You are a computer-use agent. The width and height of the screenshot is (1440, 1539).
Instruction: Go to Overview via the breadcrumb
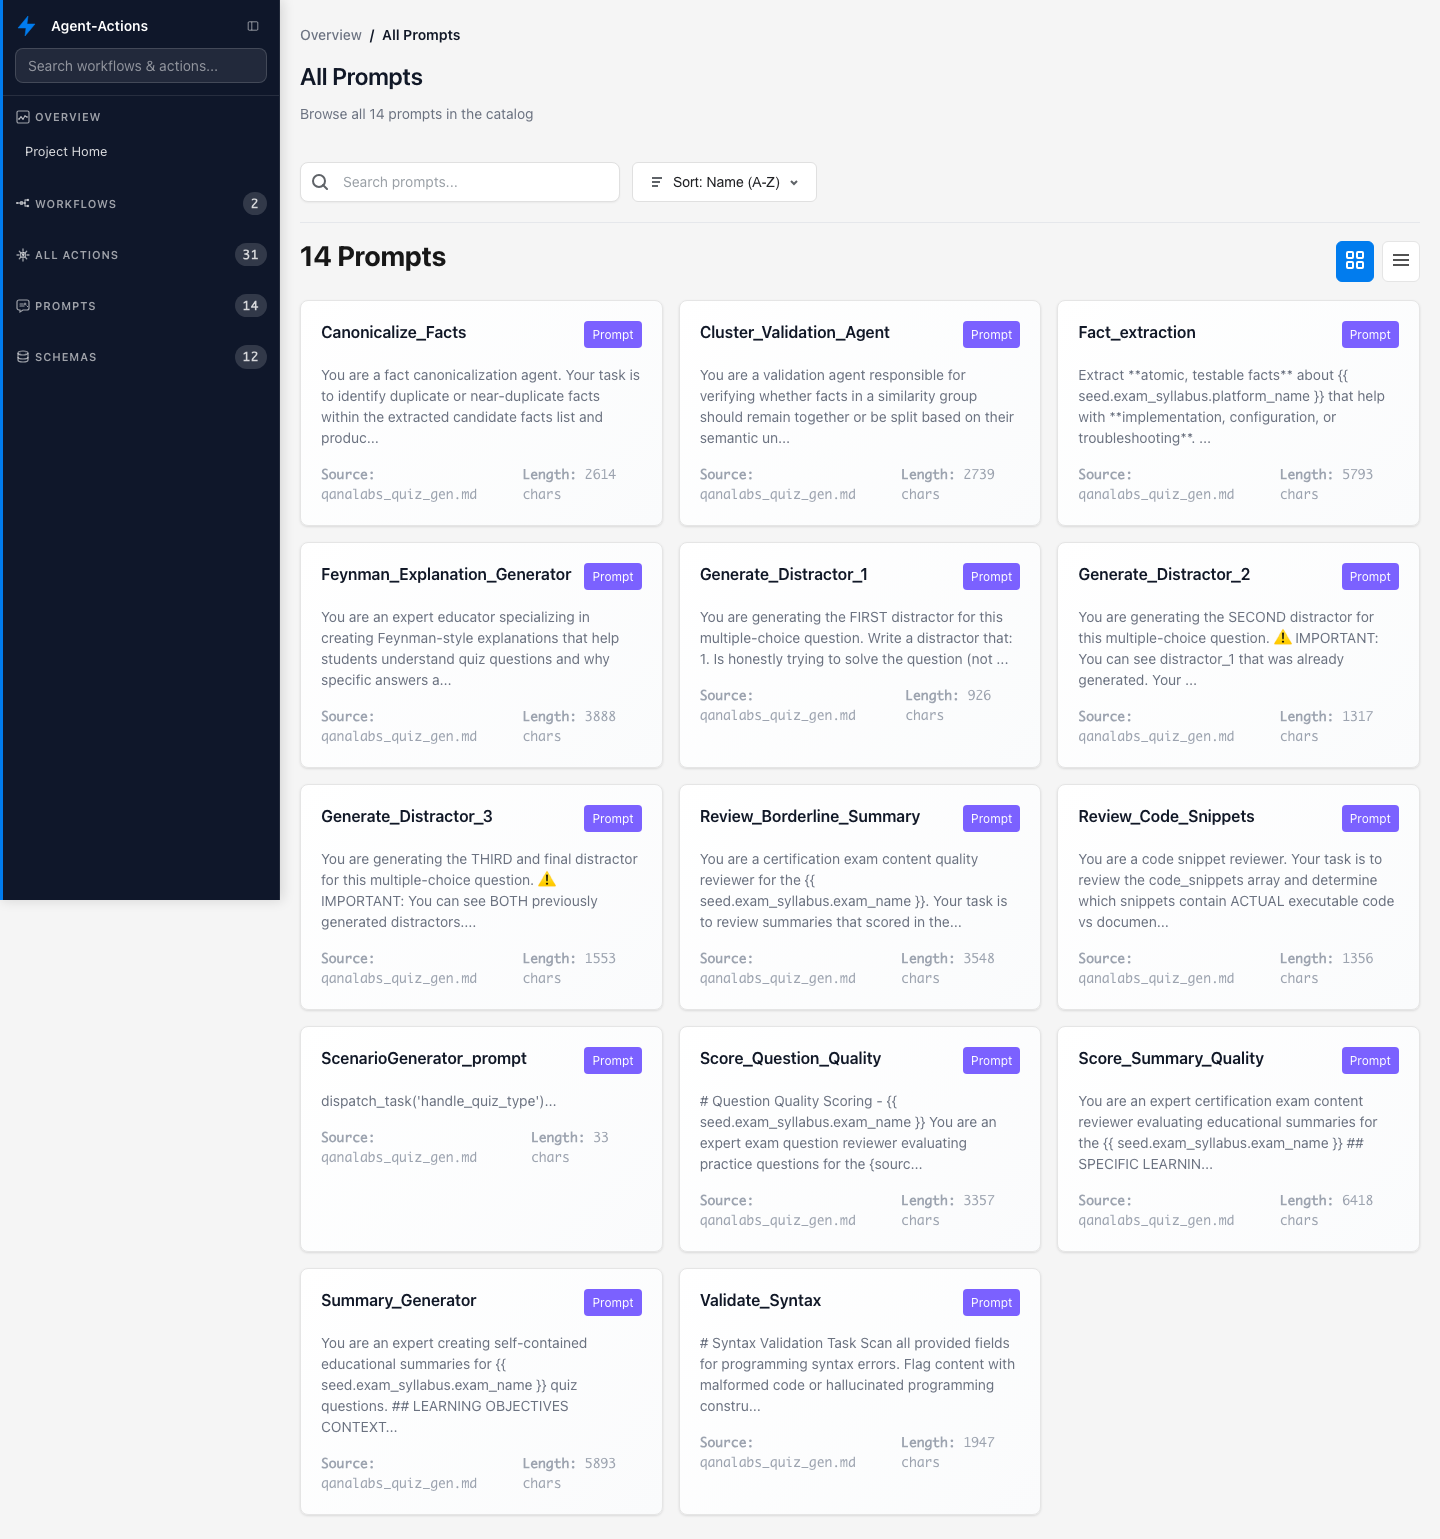[331, 35]
